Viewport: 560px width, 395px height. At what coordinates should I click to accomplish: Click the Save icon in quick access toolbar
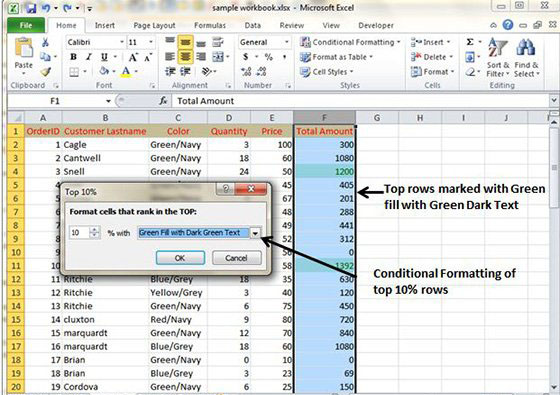(x=31, y=8)
